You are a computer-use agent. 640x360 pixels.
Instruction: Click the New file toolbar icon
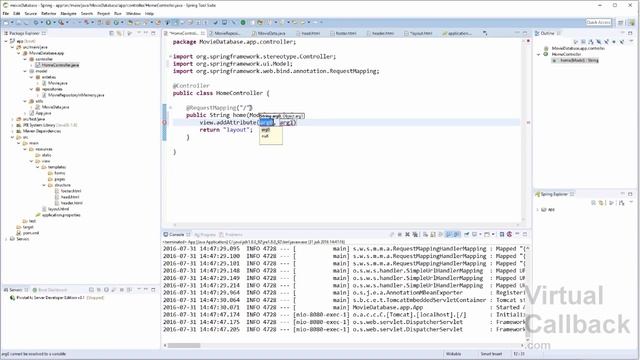point(5,22)
